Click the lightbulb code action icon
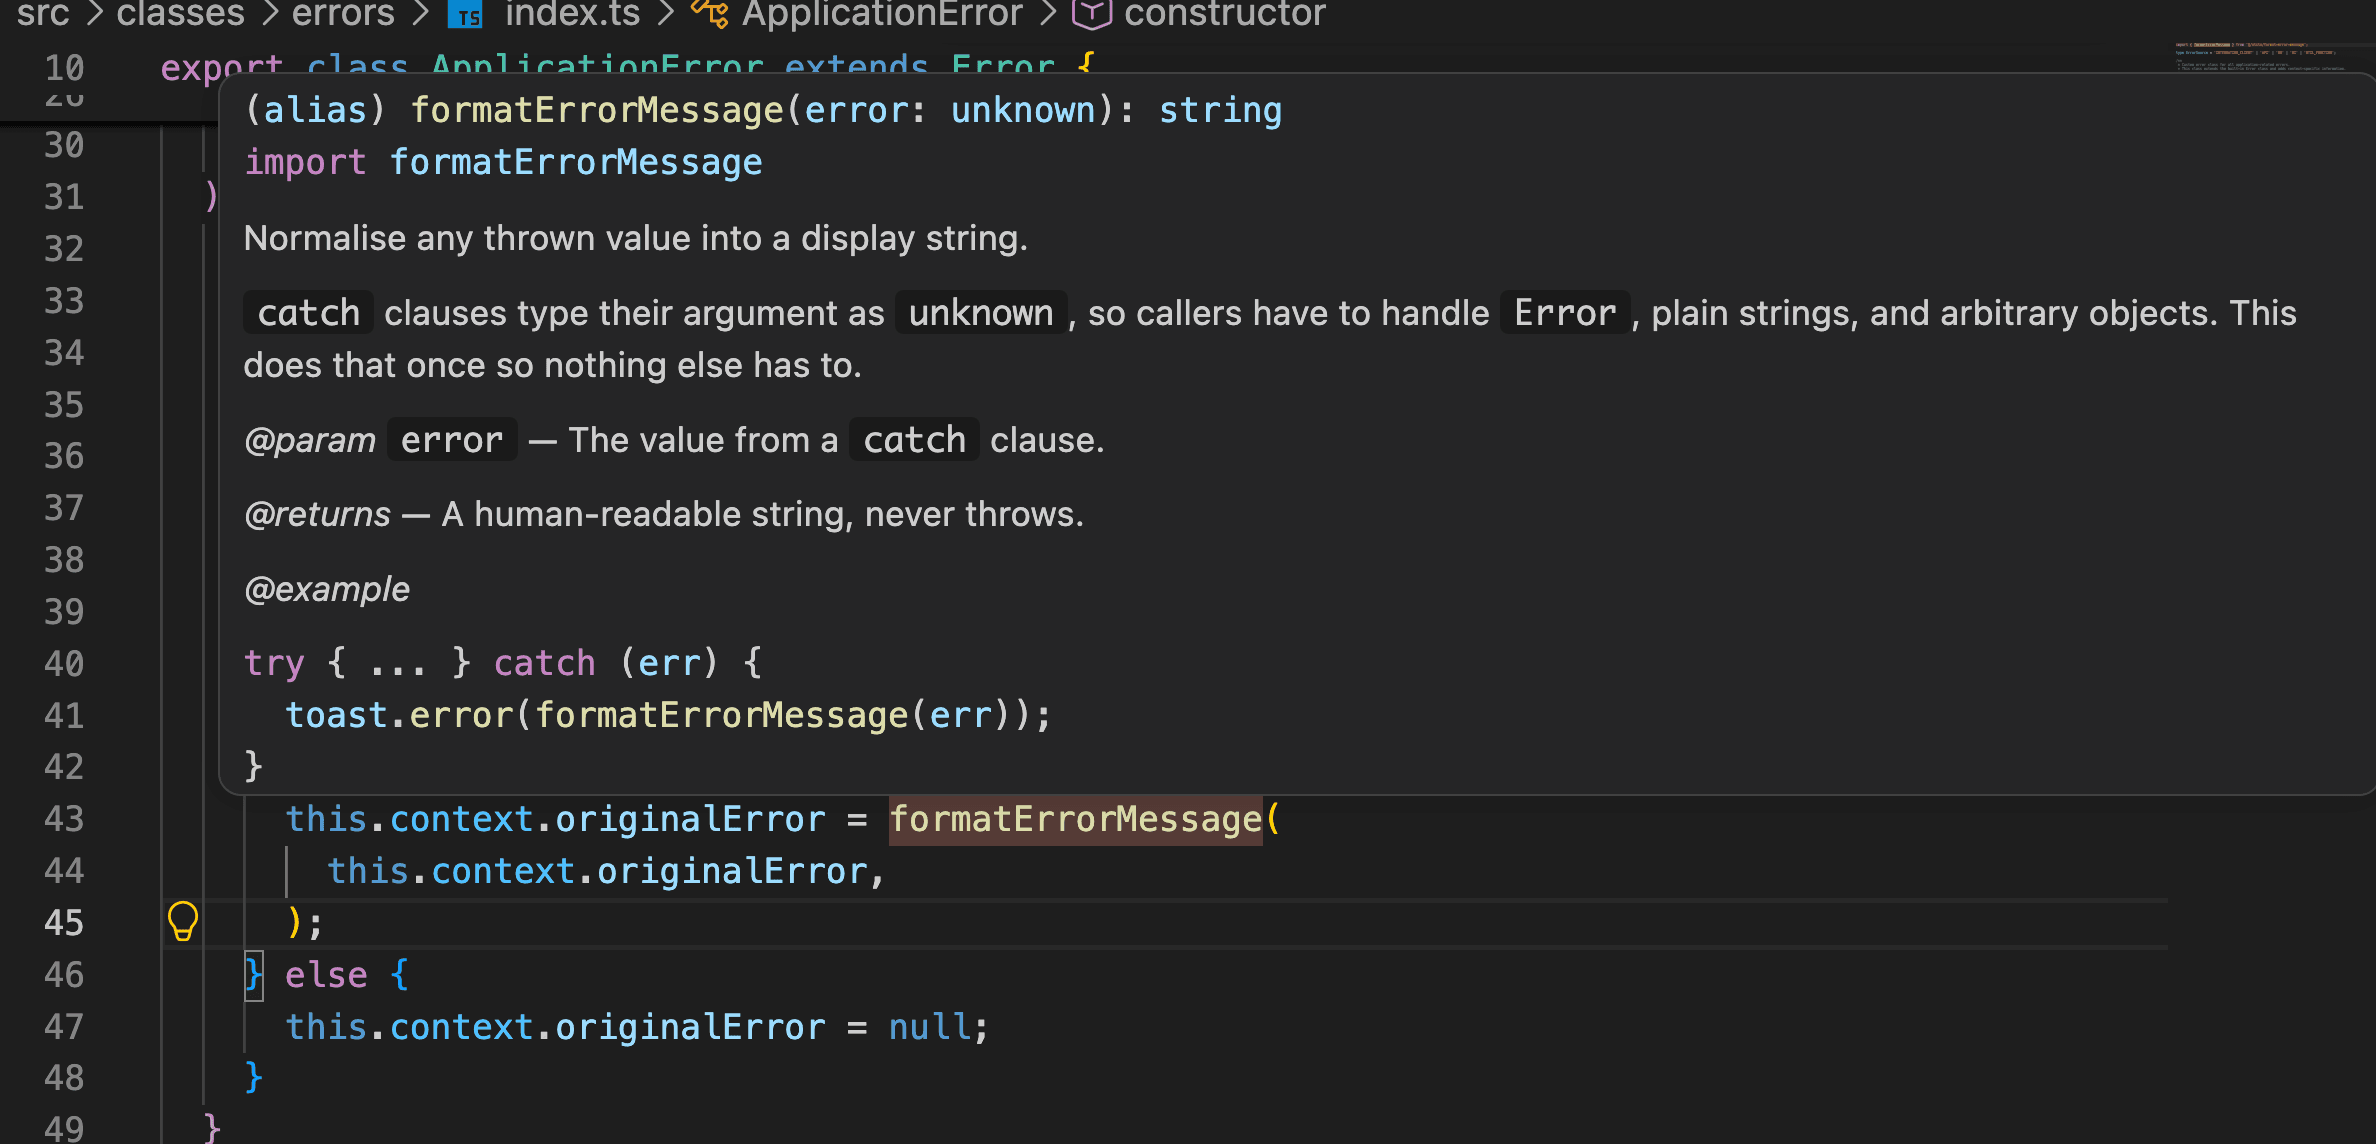The width and height of the screenshot is (2376, 1144). pyautogui.click(x=183, y=921)
